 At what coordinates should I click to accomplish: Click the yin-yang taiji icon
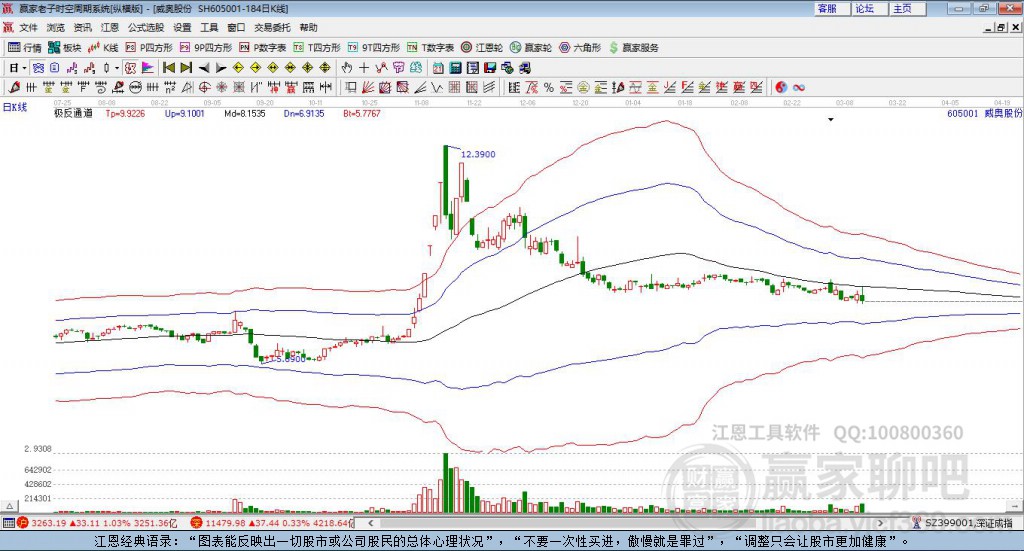(x=781, y=87)
